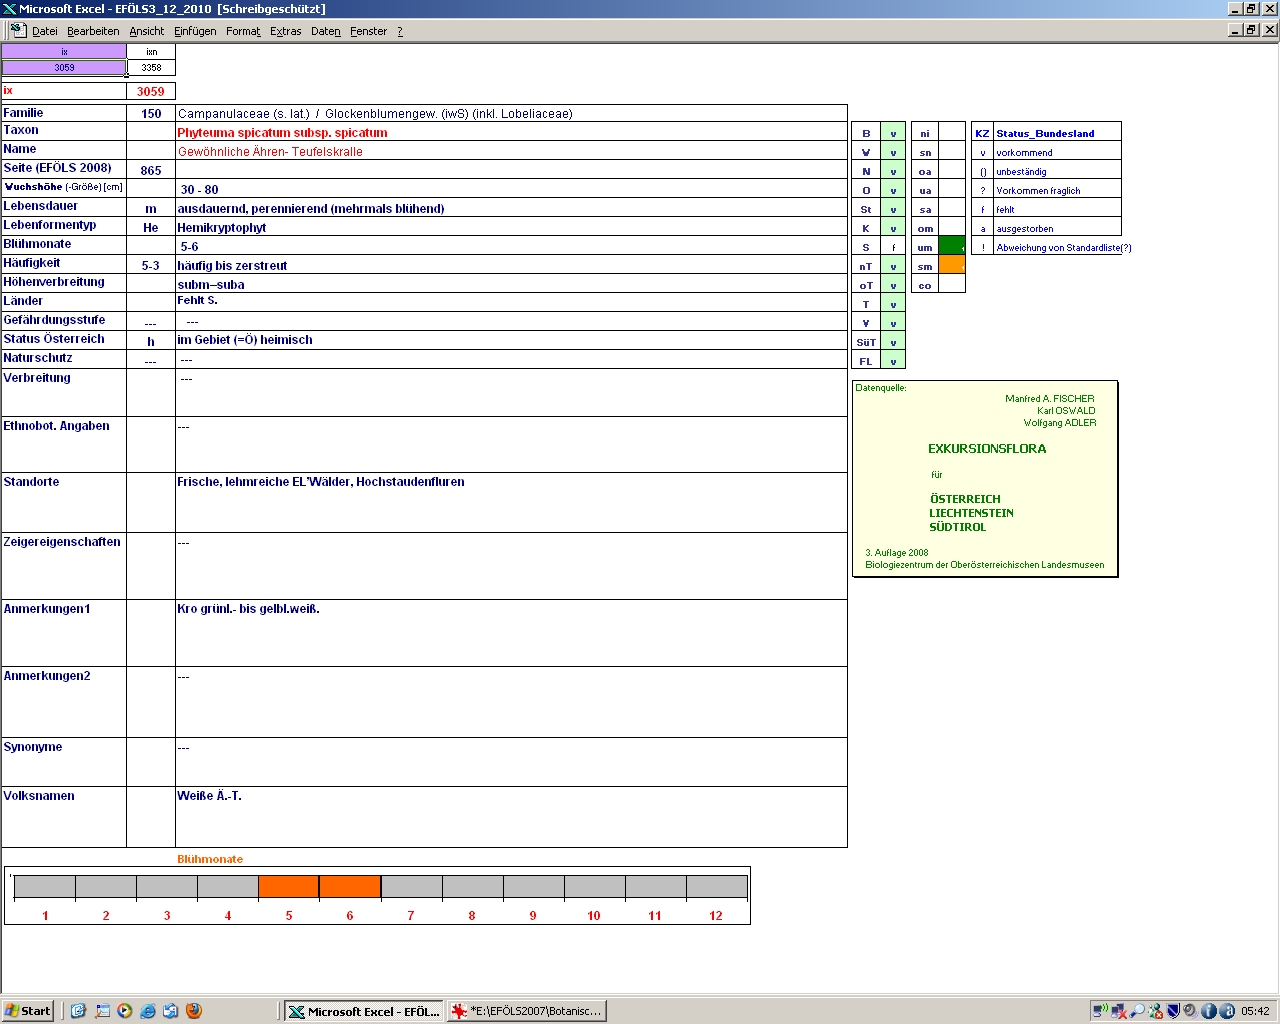Open the Daten menu
Screen dimensions: 1280x1024
coord(326,31)
